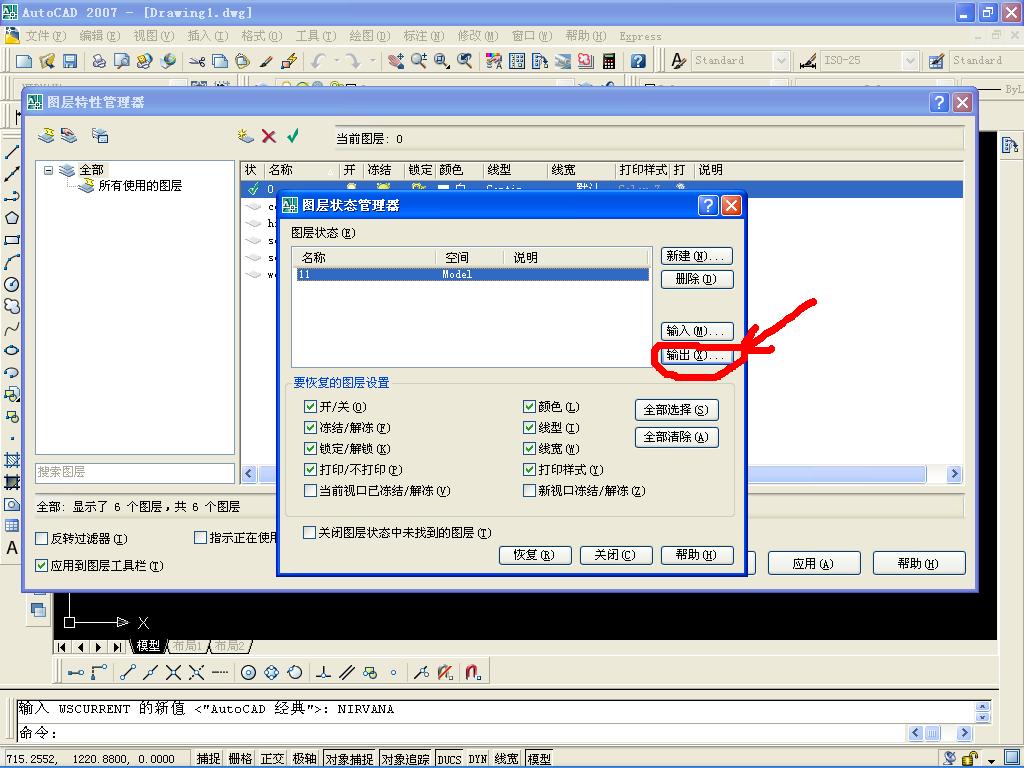Screen dimensions: 1024x768
Task: Enable 关闭图层状态中未找到的图层 checkbox
Action: tap(310, 533)
